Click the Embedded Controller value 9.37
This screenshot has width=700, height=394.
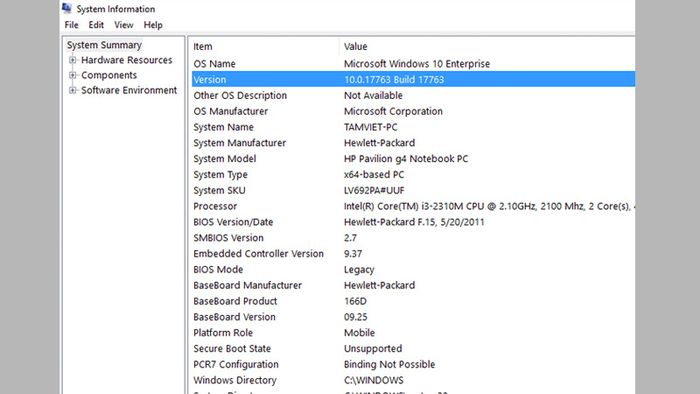353,254
